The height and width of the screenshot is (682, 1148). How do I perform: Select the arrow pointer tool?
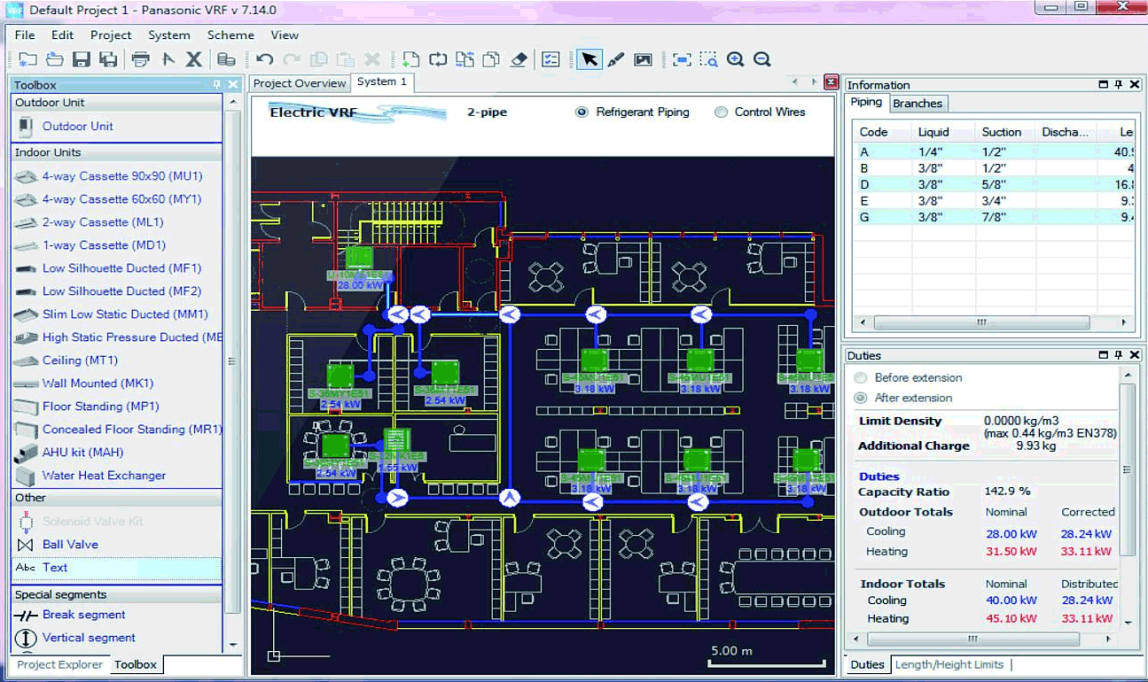589,59
